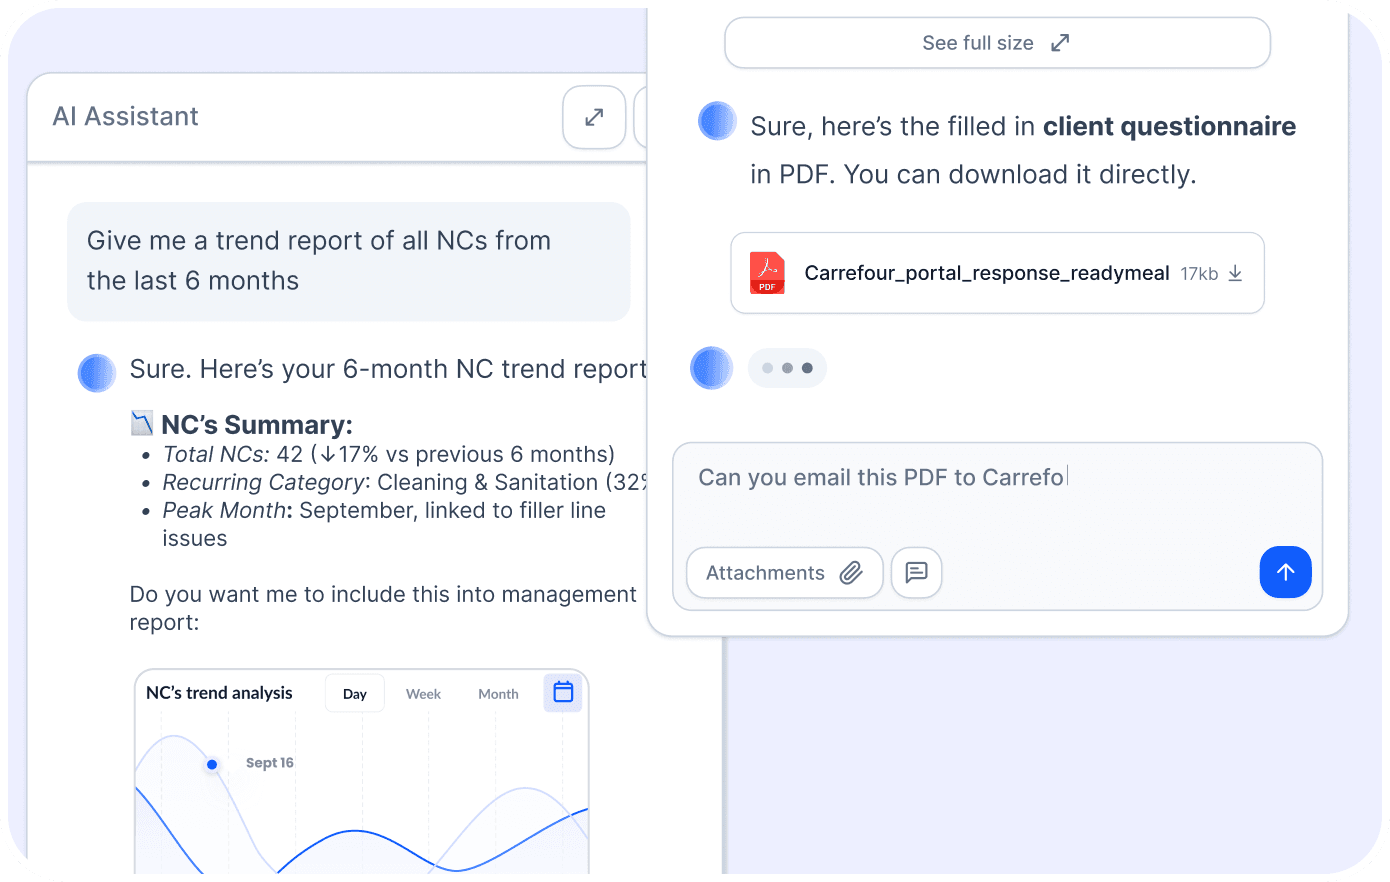Screen dimensions: 1390x882
Task: Select the 'Total NCs: 42' summary line
Action: [389, 454]
